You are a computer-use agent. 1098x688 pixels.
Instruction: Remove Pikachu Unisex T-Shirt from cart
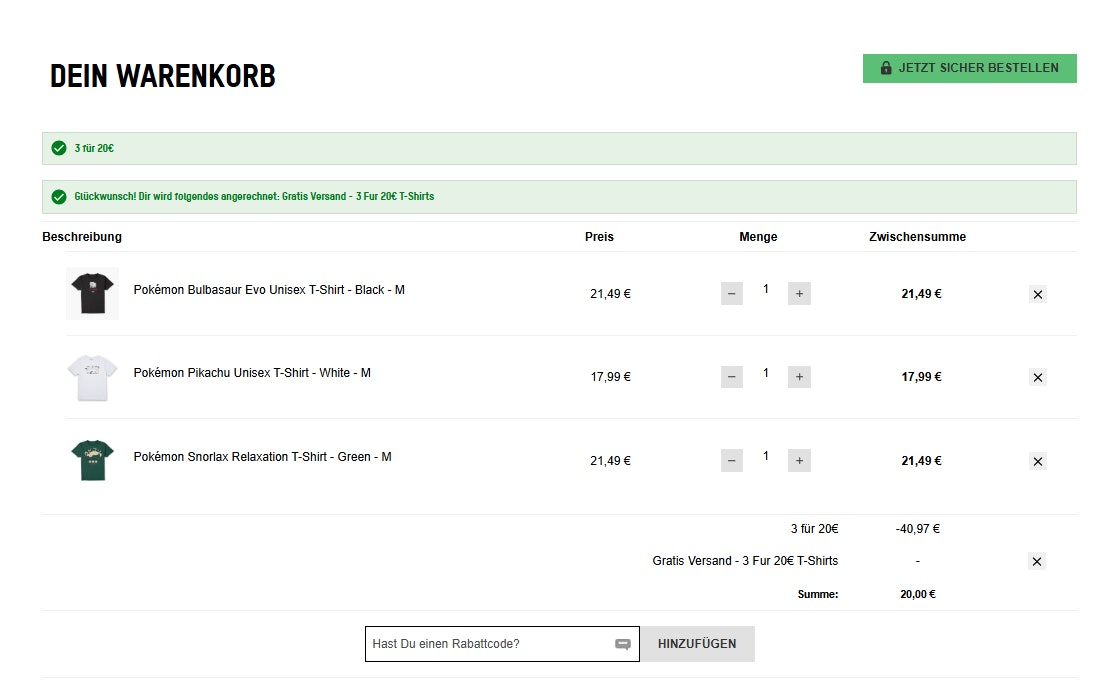1037,378
